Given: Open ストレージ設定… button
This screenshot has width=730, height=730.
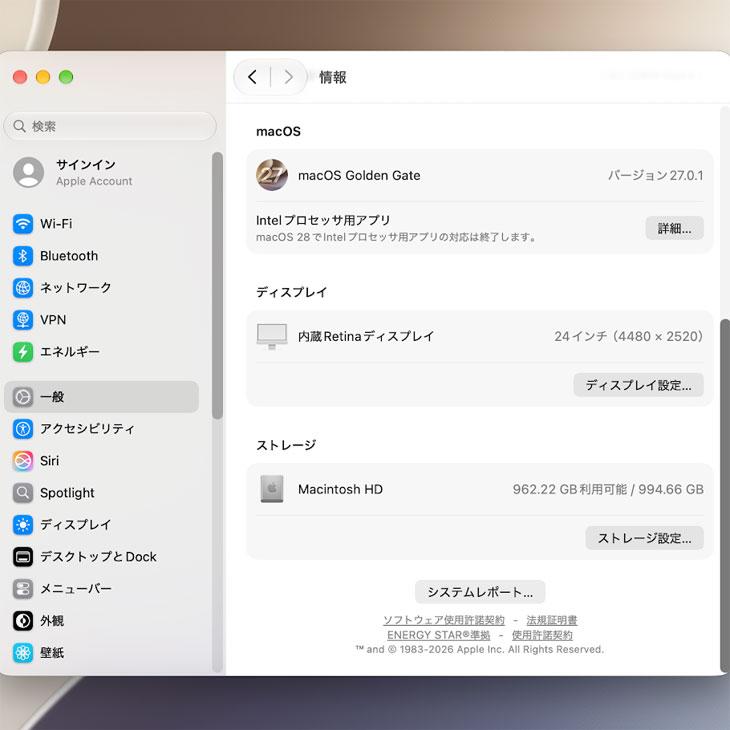Looking at the screenshot, I should tap(644, 538).
